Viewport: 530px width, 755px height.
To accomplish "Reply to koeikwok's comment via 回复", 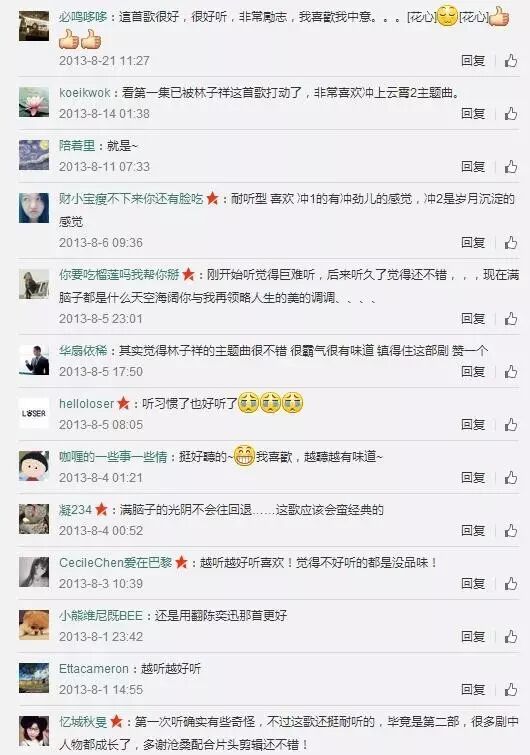I will [473, 114].
